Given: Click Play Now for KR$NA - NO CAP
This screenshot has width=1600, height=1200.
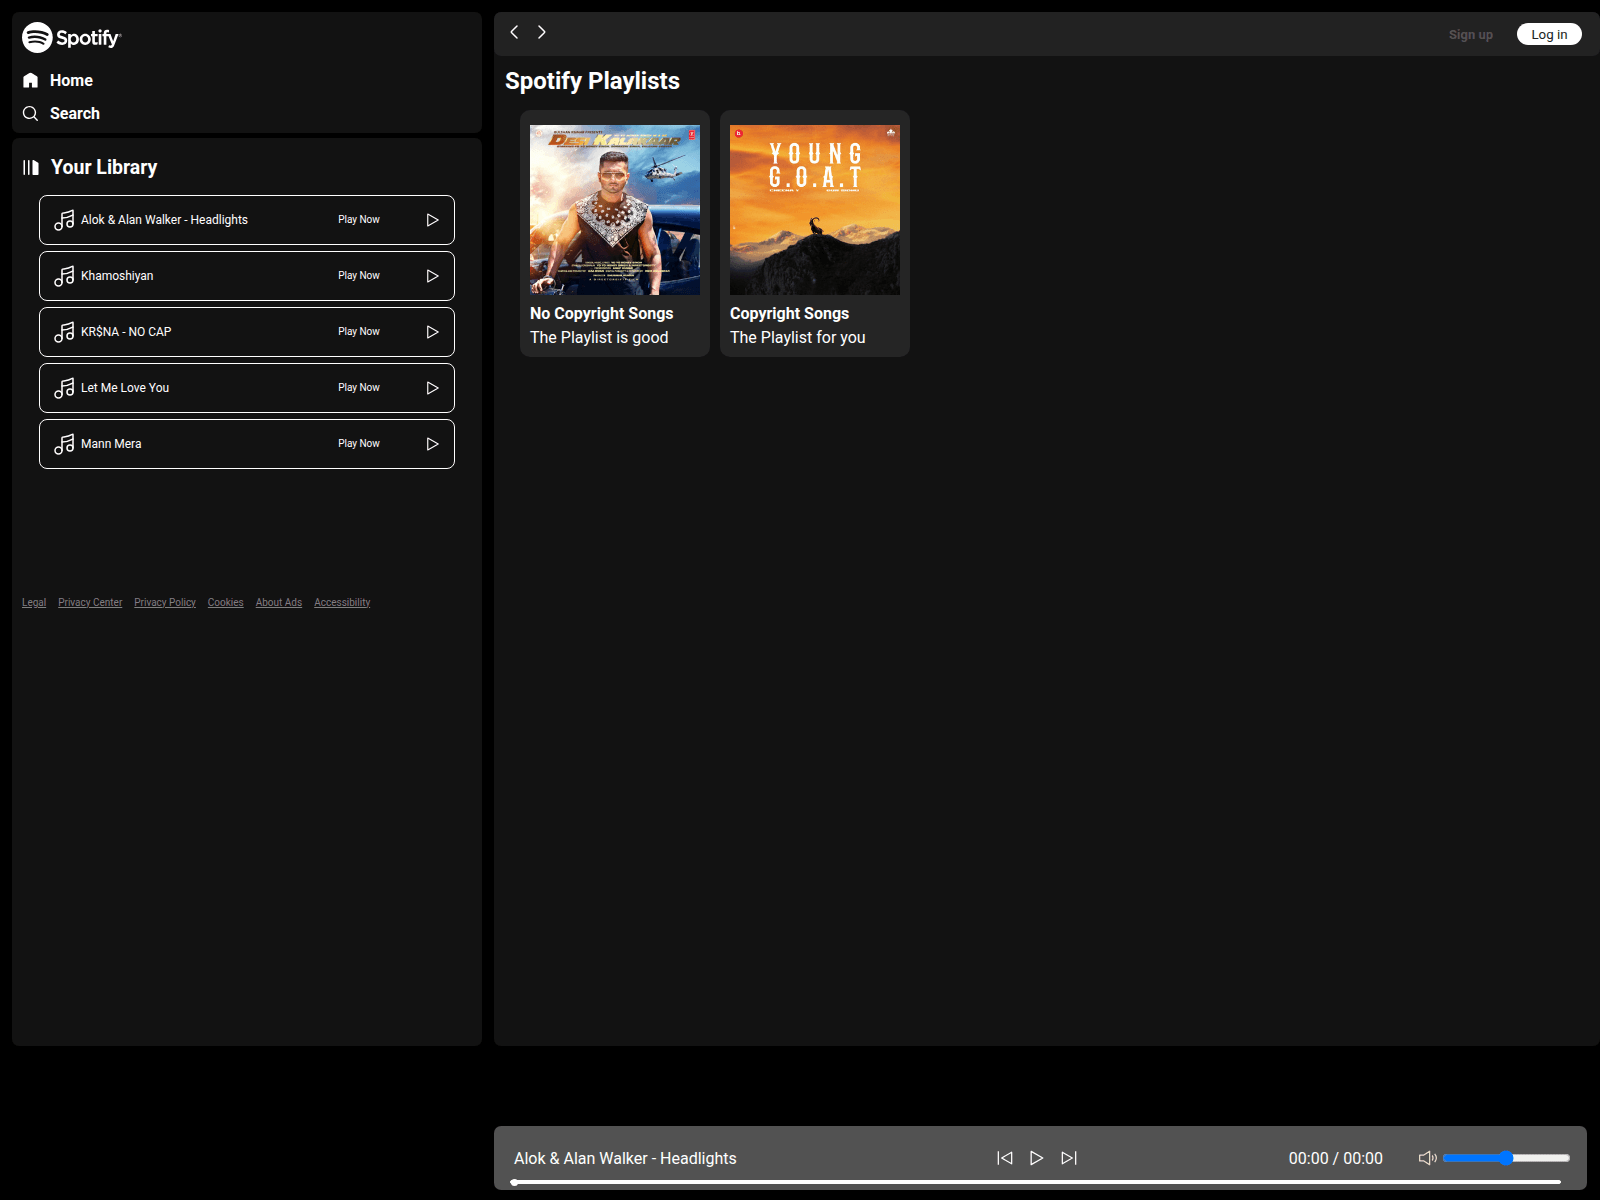Looking at the screenshot, I should click(x=359, y=332).
